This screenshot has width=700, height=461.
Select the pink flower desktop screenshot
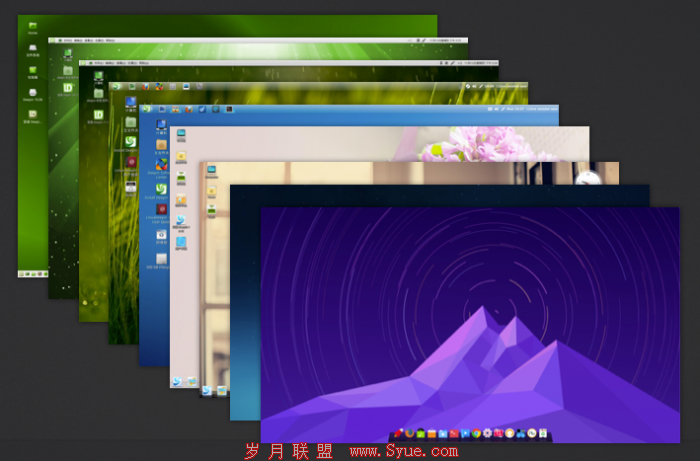379,144
